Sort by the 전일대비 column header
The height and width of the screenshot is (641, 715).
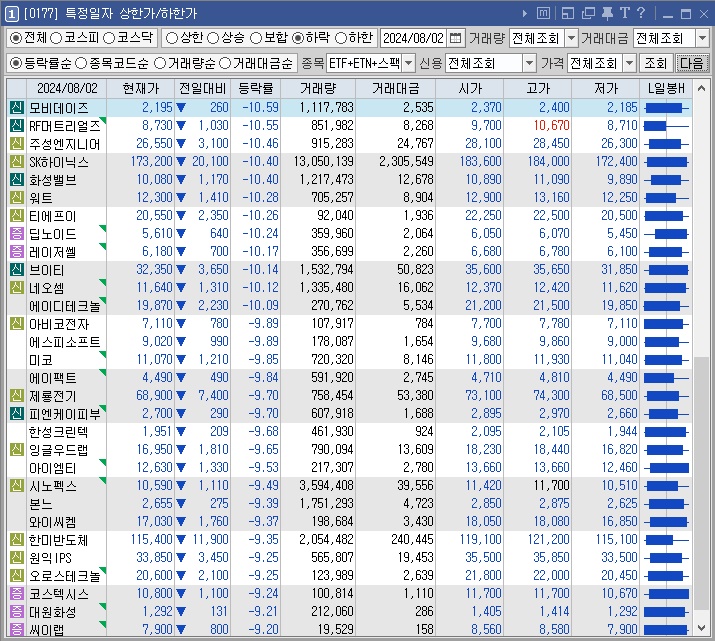pos(202,88)
